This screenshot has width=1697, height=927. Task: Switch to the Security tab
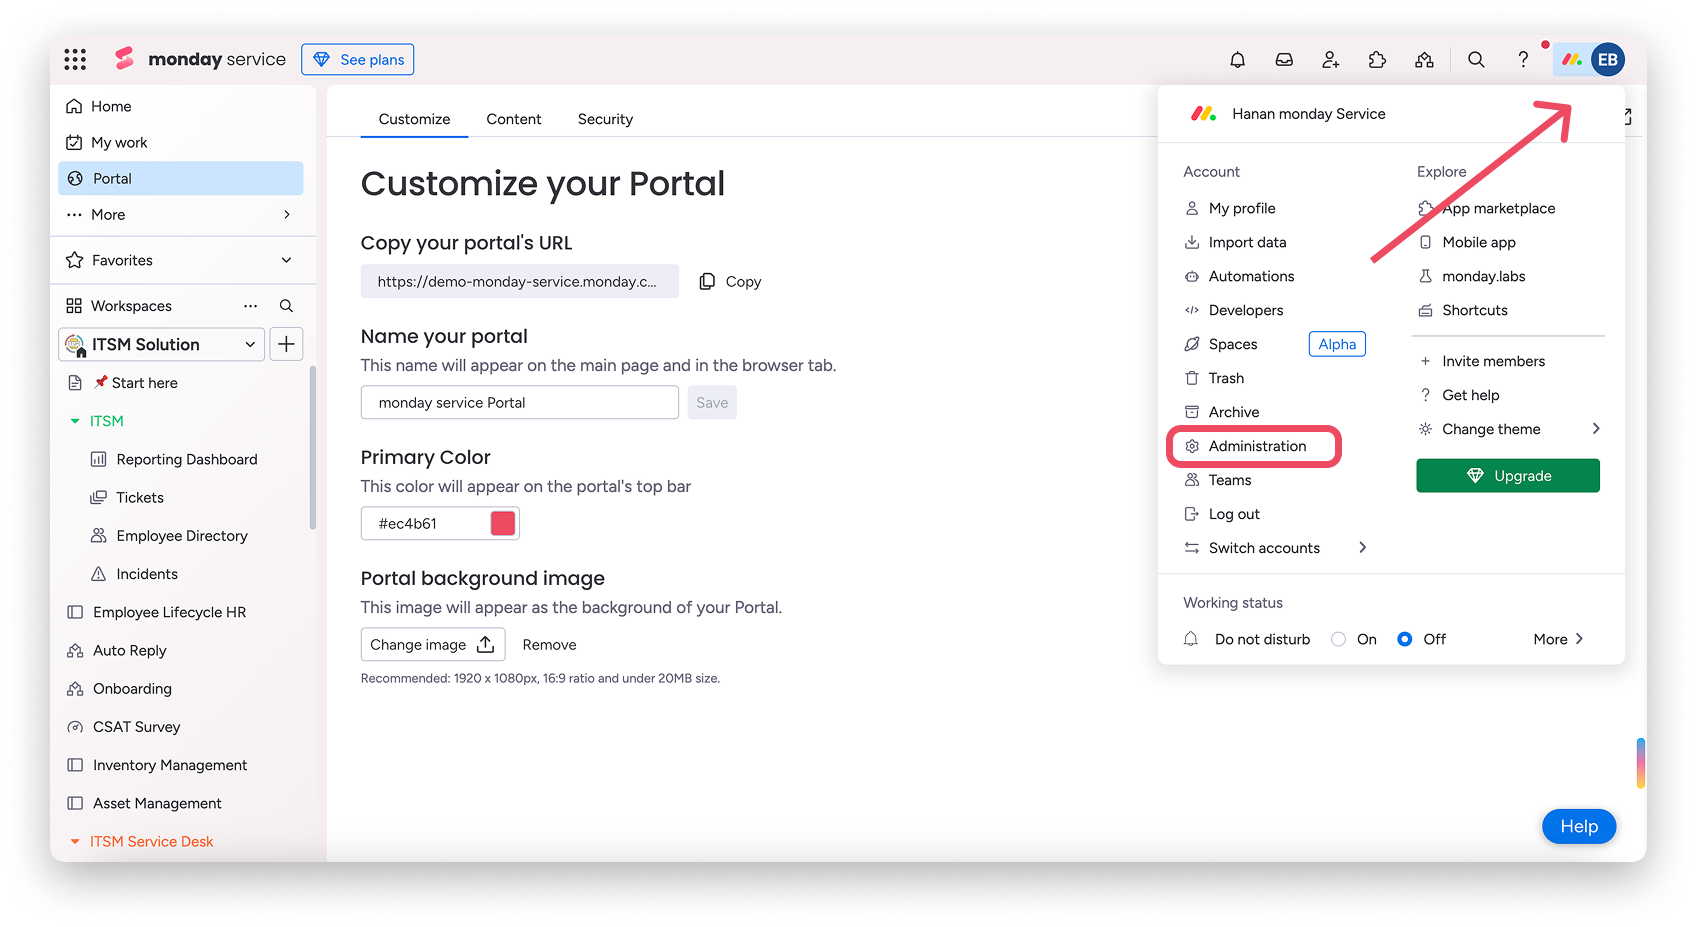604,118
